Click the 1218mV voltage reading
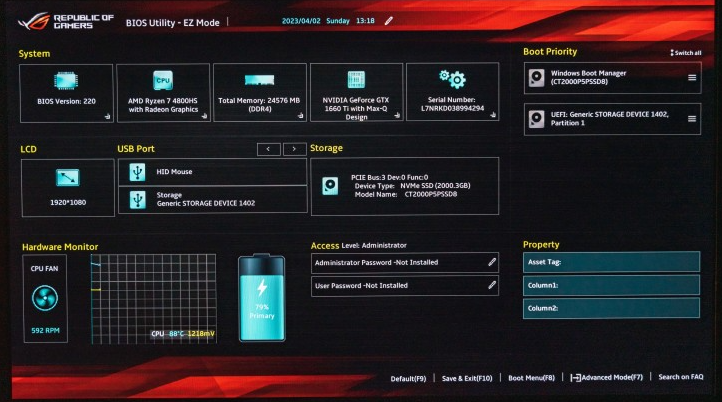The width and height of the screenshot is (722, 402). click(201, 333)
